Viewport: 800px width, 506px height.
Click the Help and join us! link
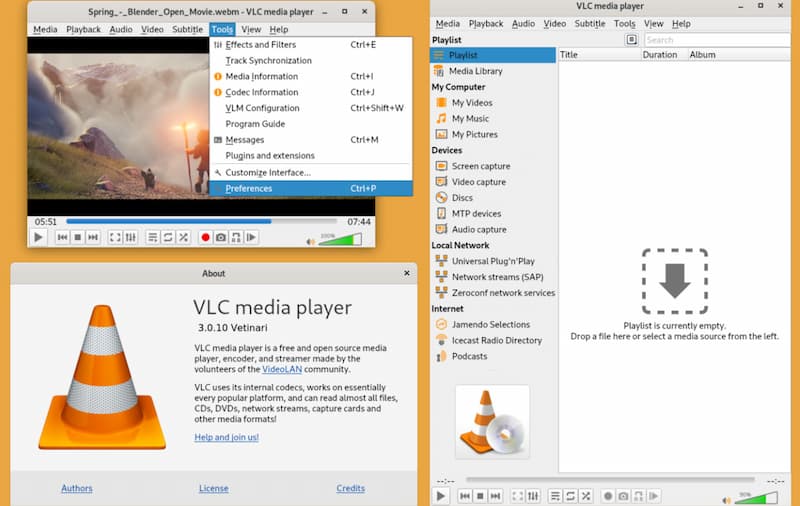click(227, 437)
